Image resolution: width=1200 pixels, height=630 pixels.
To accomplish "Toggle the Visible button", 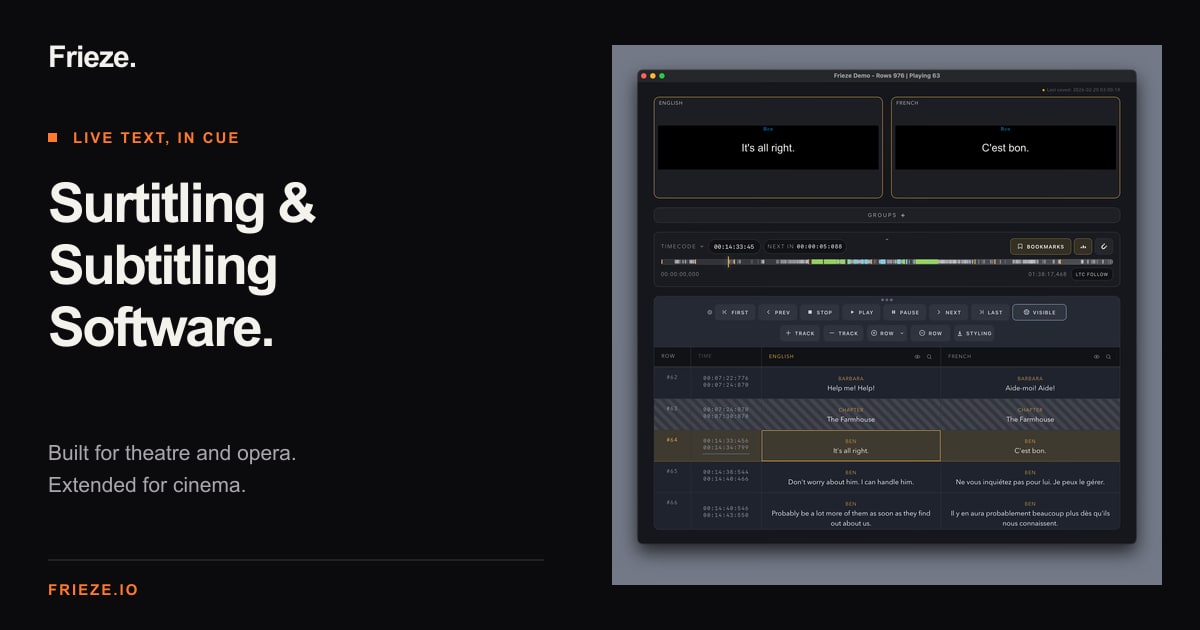I will click(1039, 312).
